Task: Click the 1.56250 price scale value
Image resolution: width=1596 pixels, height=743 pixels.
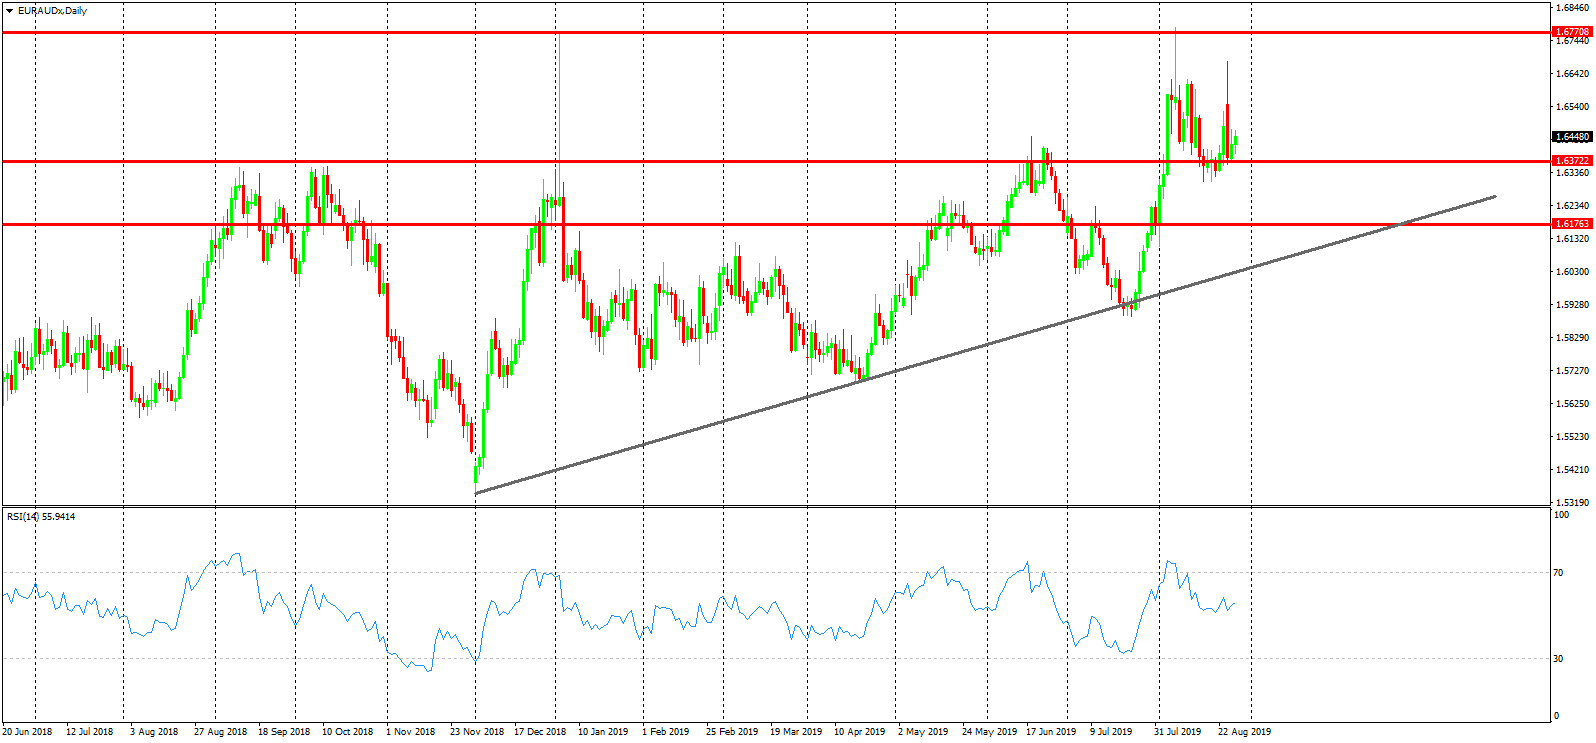Action: point(1572,404)
